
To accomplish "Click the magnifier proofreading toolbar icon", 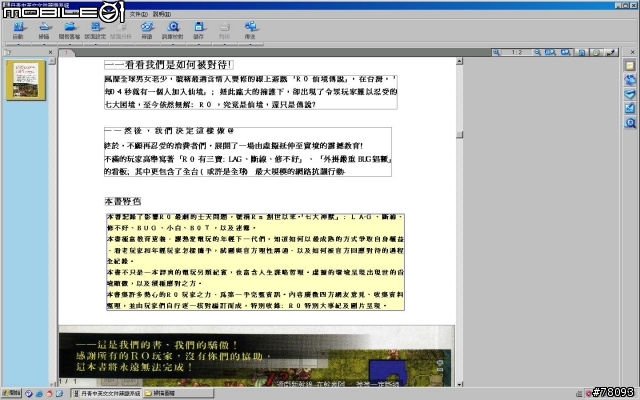I will point(173,30).
